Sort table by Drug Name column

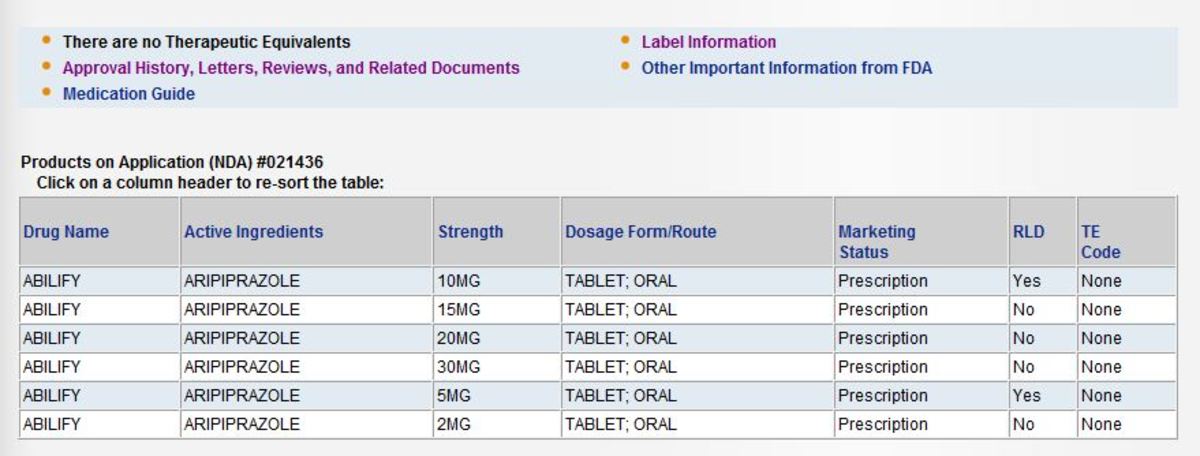tap(66, 232)
